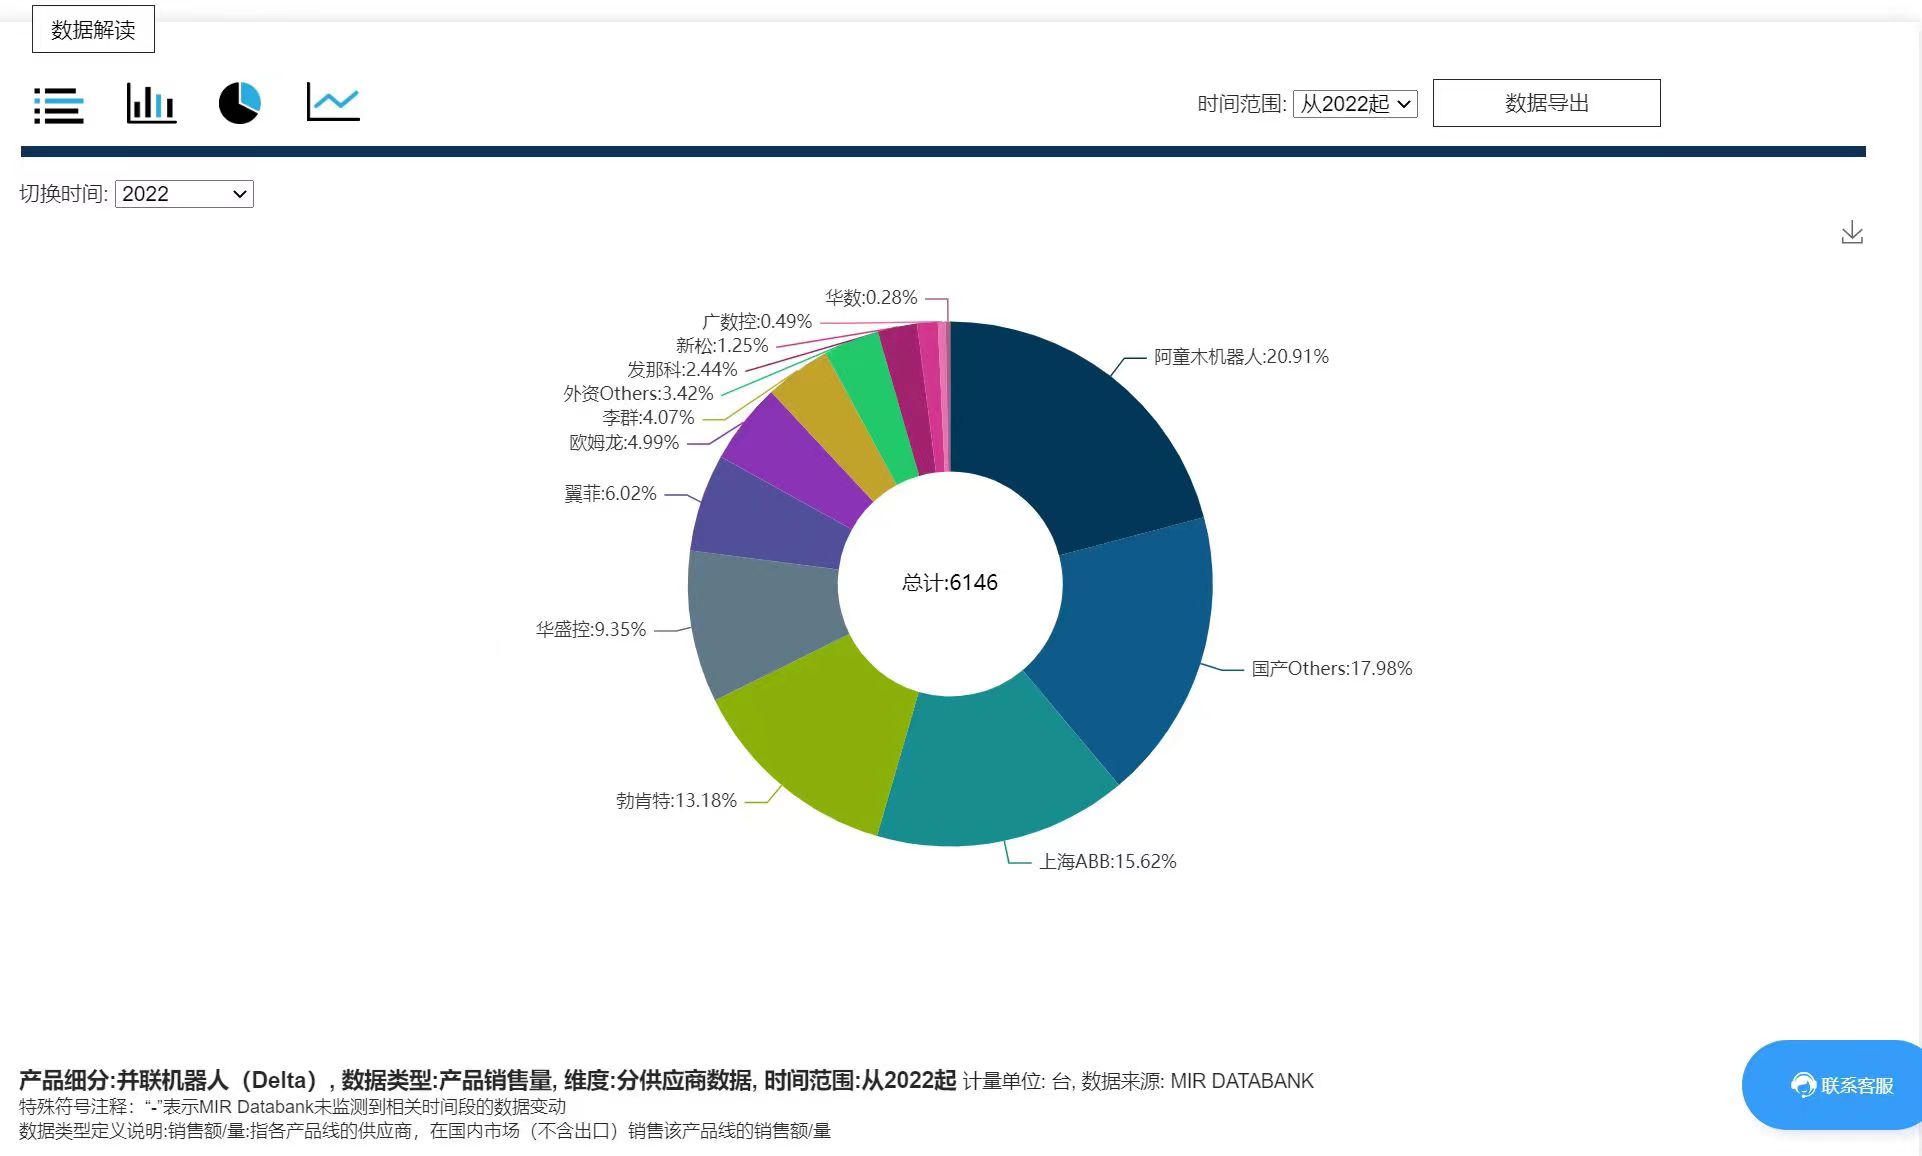Switch to the bar chart view icon
Viewport: 1922px width, 1156px height.
coord(151,103)
